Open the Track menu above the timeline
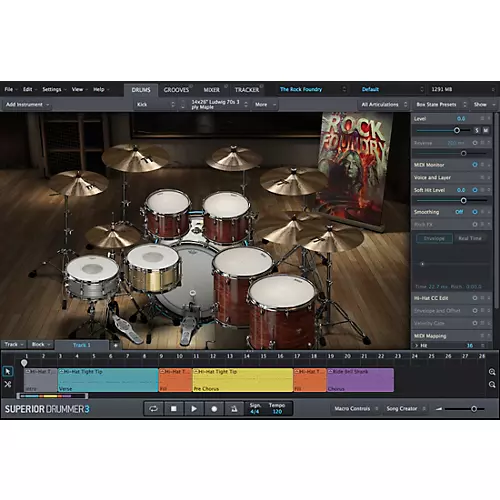The width and height of the screenshot is (500, 500). [14, 345]
